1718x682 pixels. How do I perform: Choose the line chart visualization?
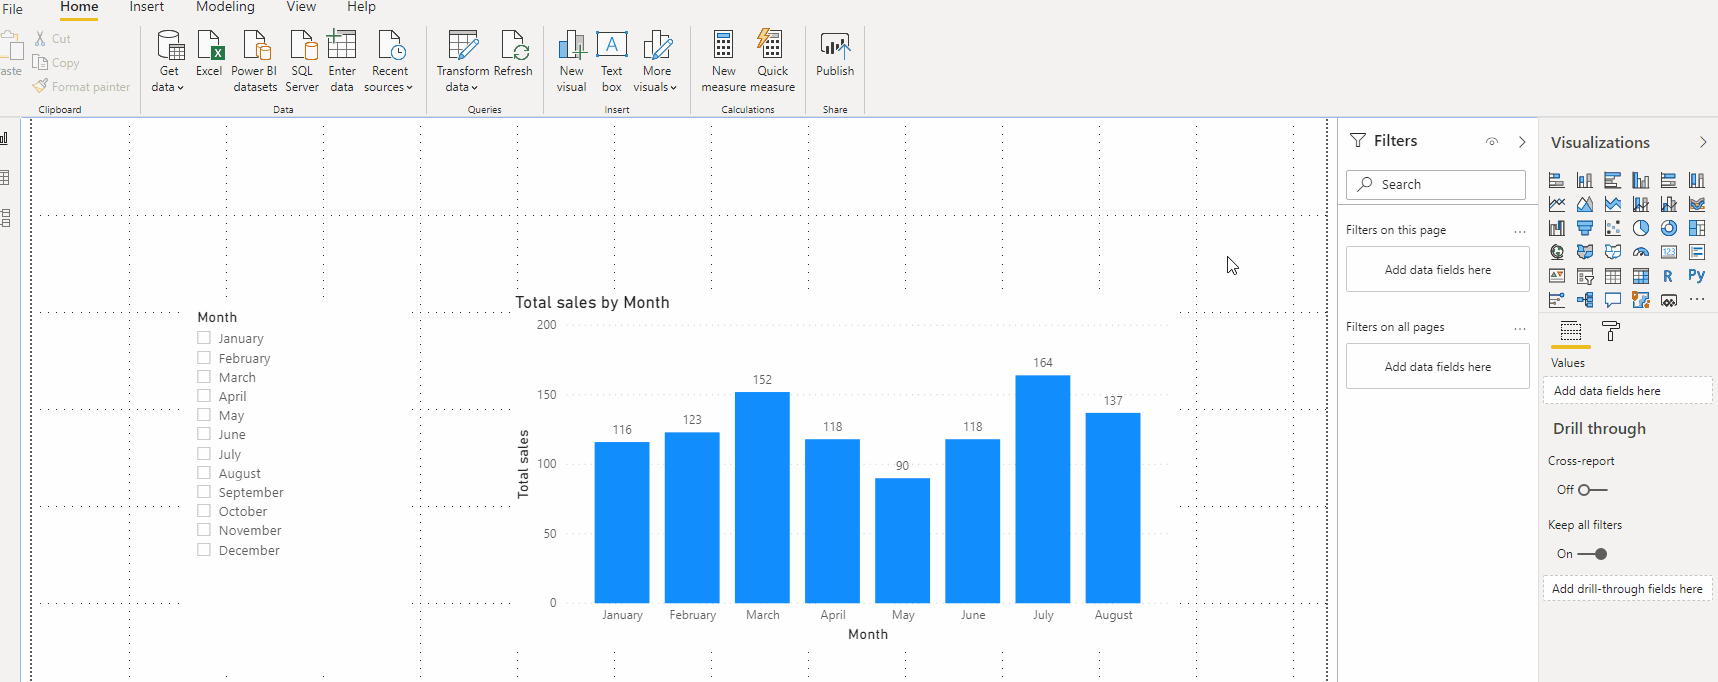(1557, 204)
